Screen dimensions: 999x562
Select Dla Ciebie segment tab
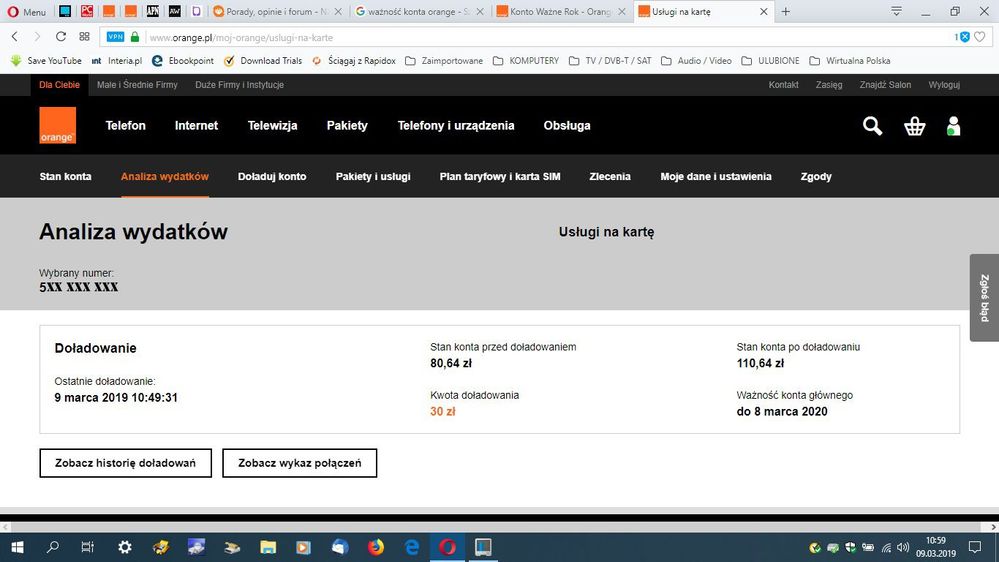59,85
